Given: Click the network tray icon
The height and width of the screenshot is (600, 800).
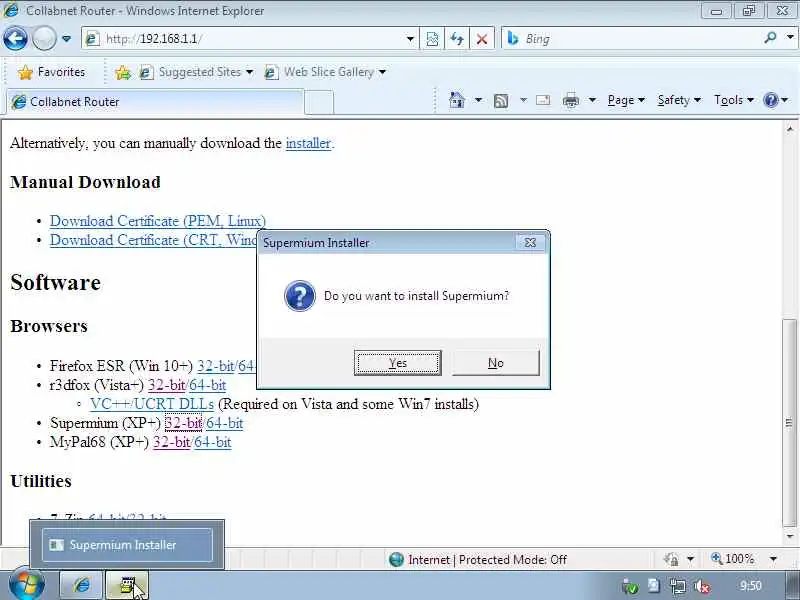Looking at the screenshot, I should (x=677, y=586).
